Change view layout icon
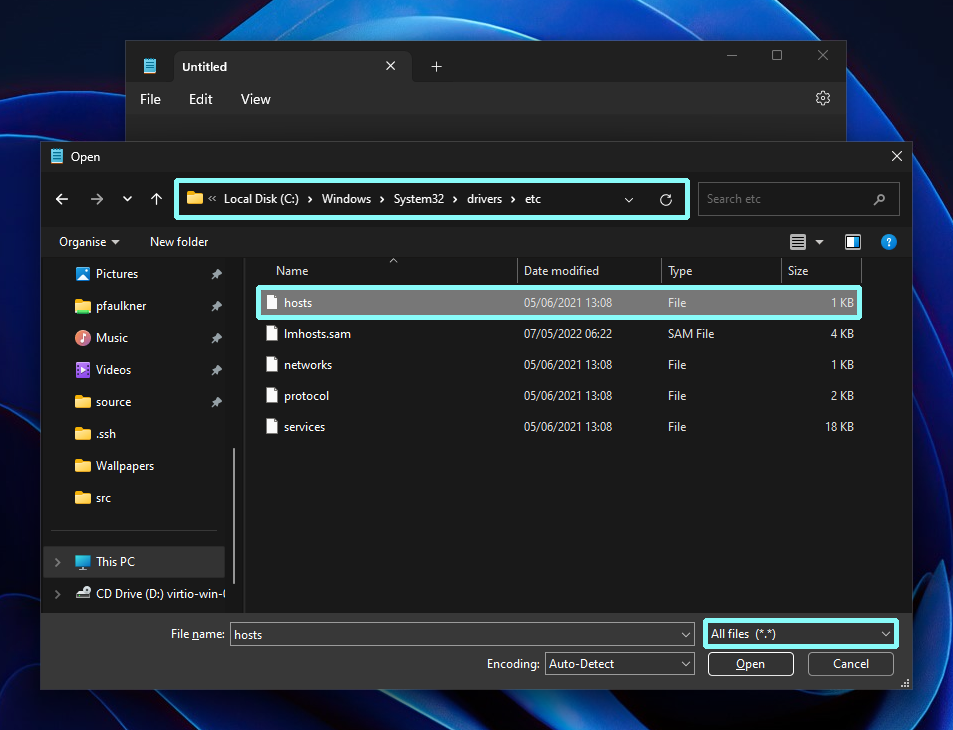 click(x=798, y=242)
